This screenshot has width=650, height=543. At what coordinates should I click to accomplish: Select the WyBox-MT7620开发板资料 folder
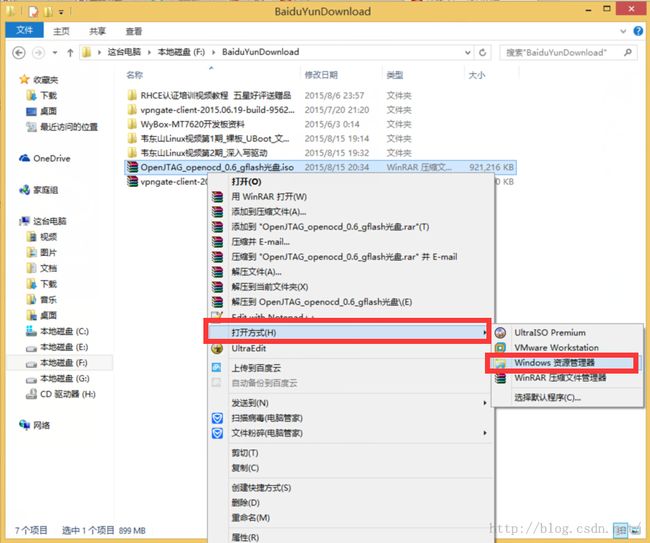[x=192, y=124]
